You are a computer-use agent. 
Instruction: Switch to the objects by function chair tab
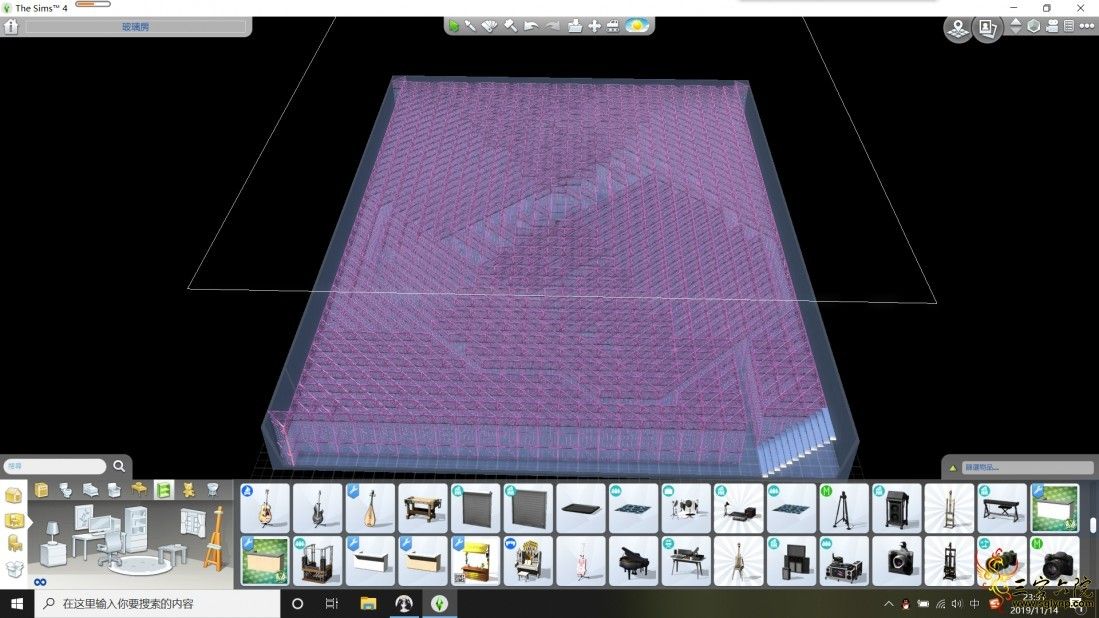pos(13,544)
